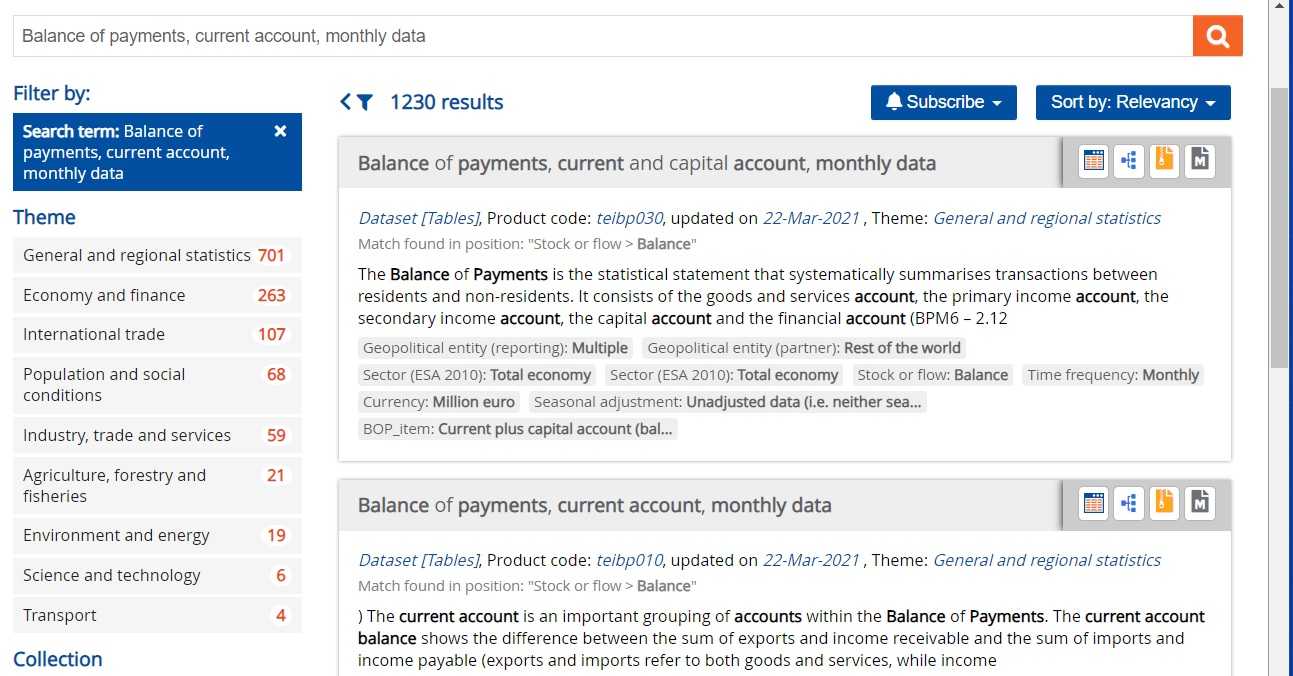The width and height of the screenshot is (1293, 676).
Task: Click the orange search magnifier button
Action: coord(1217,36)
